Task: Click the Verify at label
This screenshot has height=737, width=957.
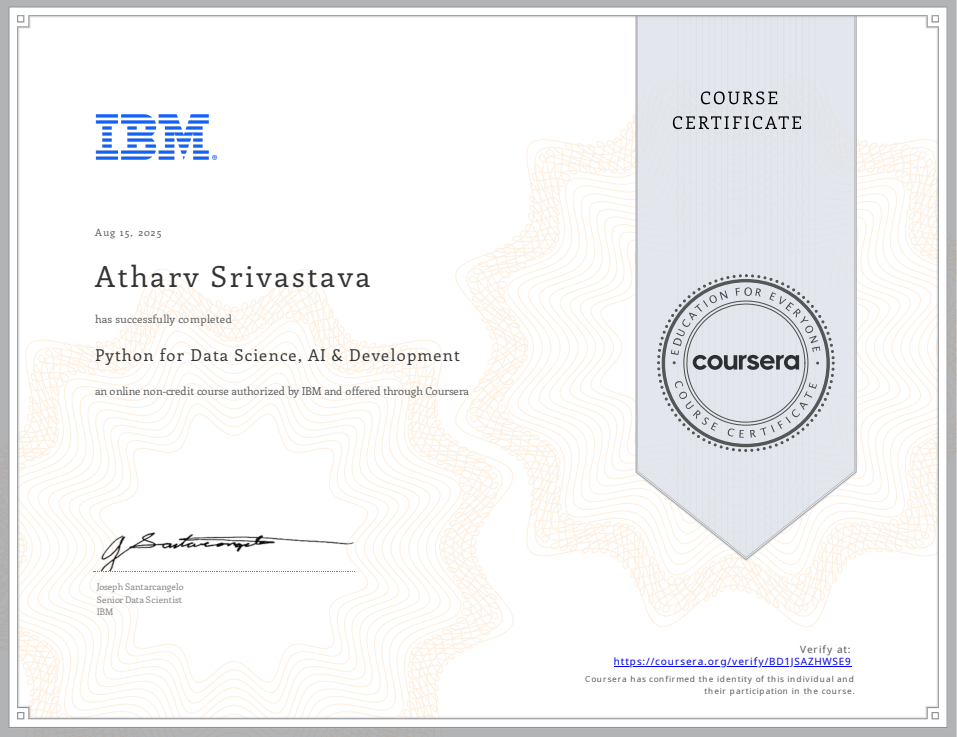Action: [x=826, y=647]
